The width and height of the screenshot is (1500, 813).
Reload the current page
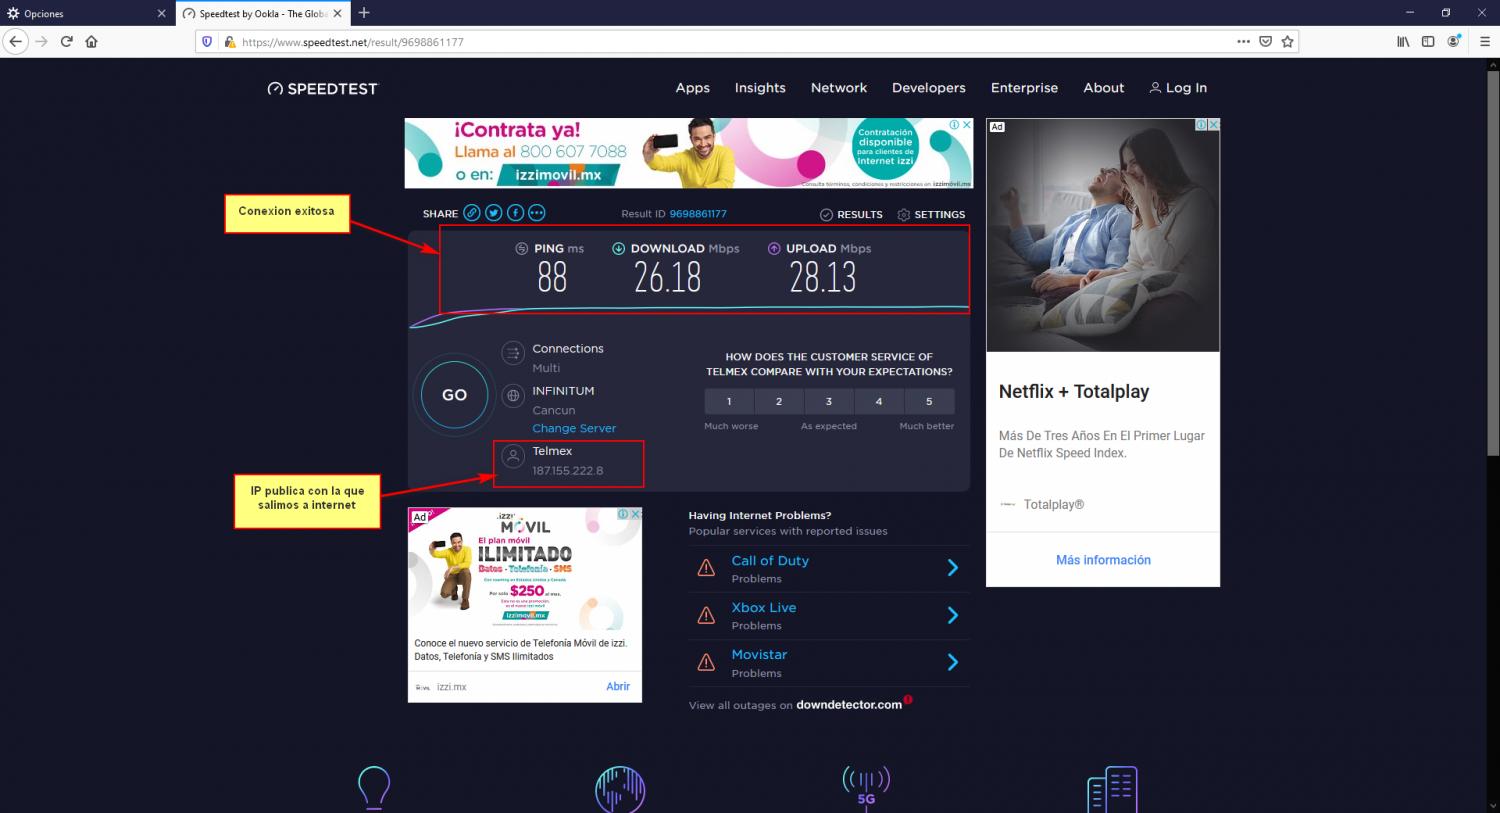67,41
